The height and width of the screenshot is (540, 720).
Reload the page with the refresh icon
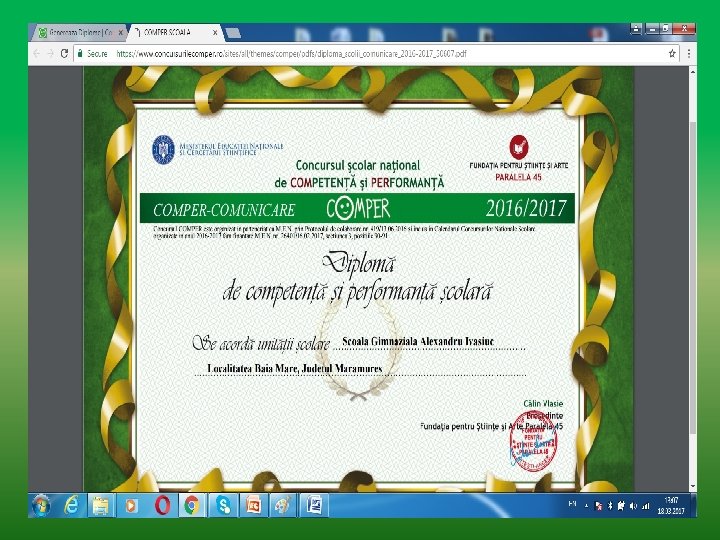point(64,53)
